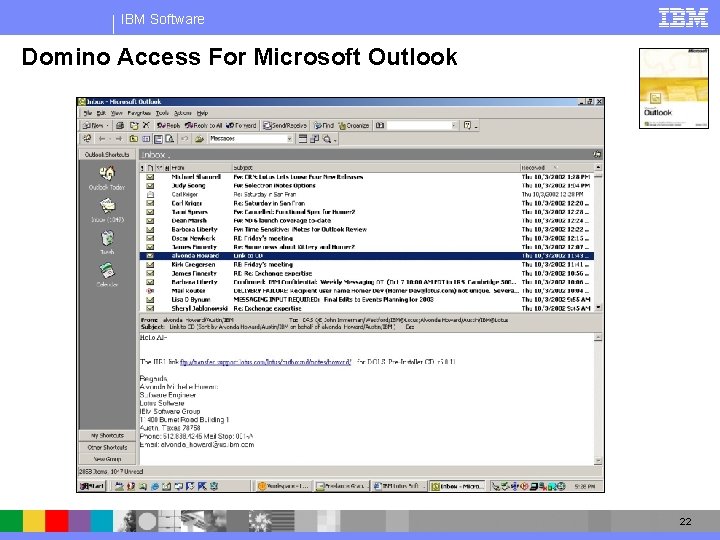Click the Inbox - Microsoft Outlook taskbar button
The height and width of the screenshot is (540, 720).
pyautogui.click(x=458, y=486)
